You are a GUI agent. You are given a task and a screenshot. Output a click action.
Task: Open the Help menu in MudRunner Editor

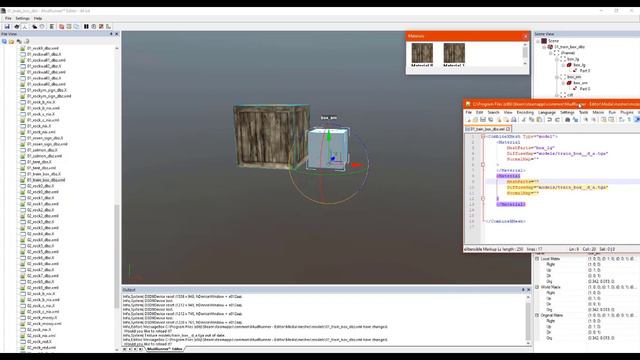click(38, 18)
